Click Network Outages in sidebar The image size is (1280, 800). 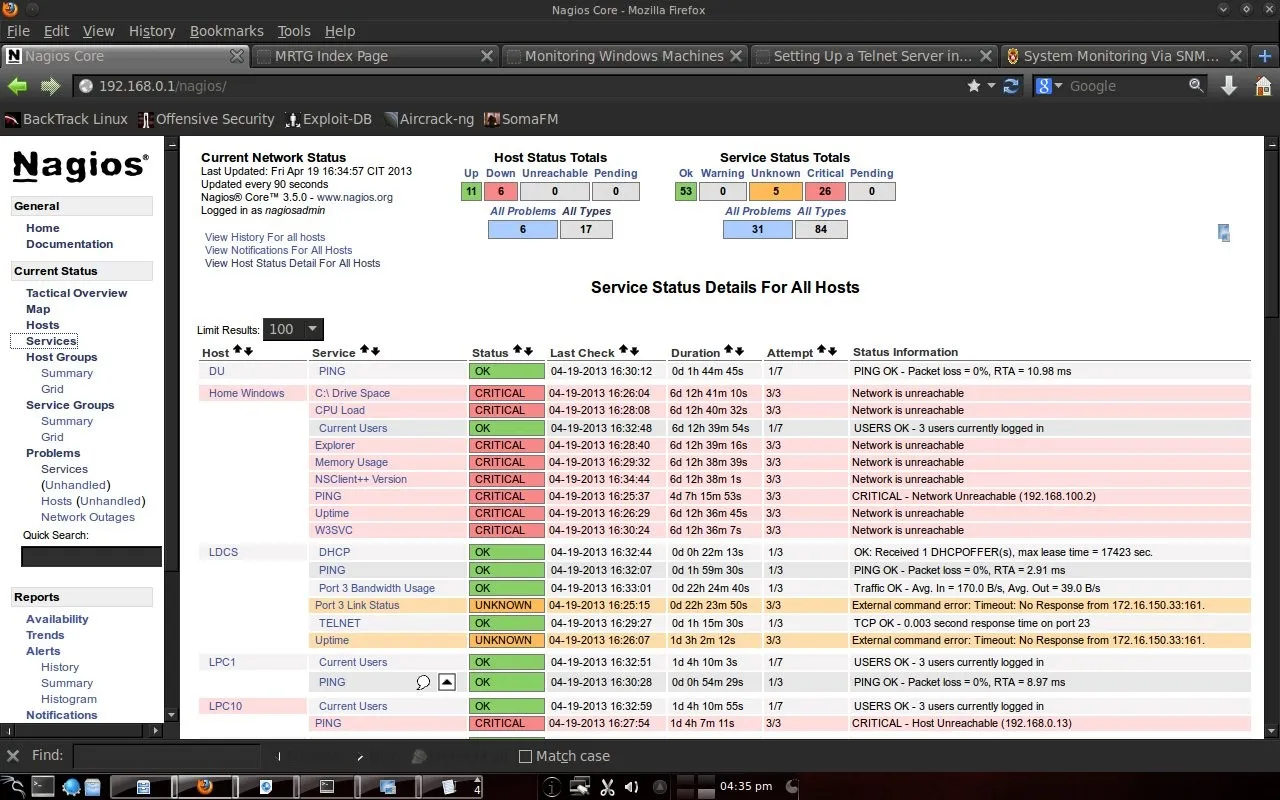pyautogui.click(x=88, y=517)
